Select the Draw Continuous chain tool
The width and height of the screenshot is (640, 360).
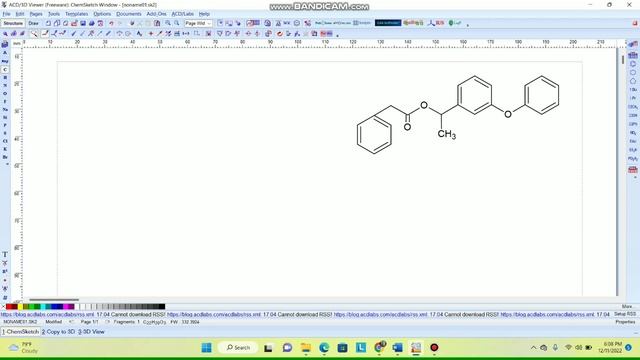54,33
